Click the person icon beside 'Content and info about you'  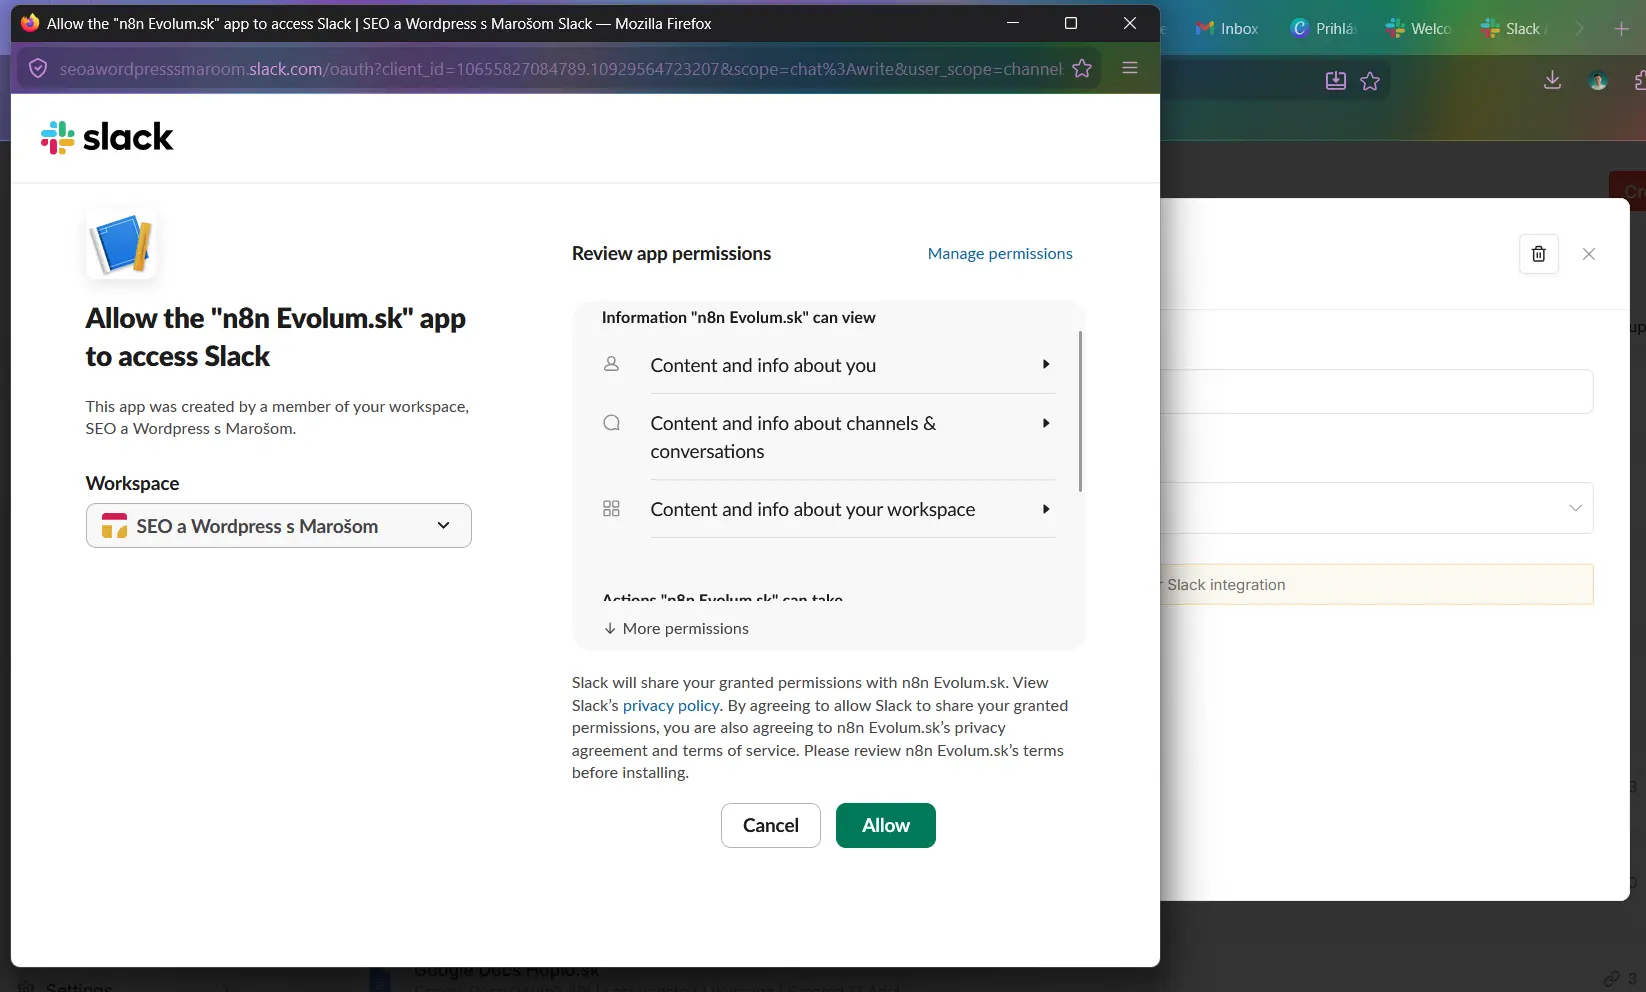coord(611,364)
